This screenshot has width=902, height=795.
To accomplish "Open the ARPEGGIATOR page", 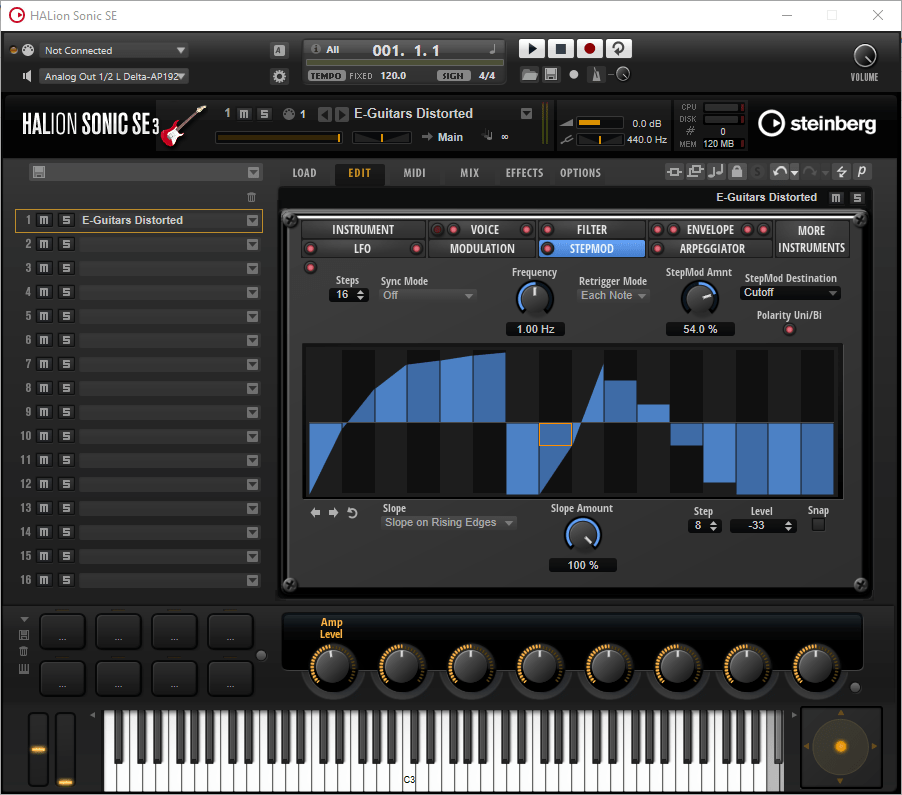I will pos(711,248).
